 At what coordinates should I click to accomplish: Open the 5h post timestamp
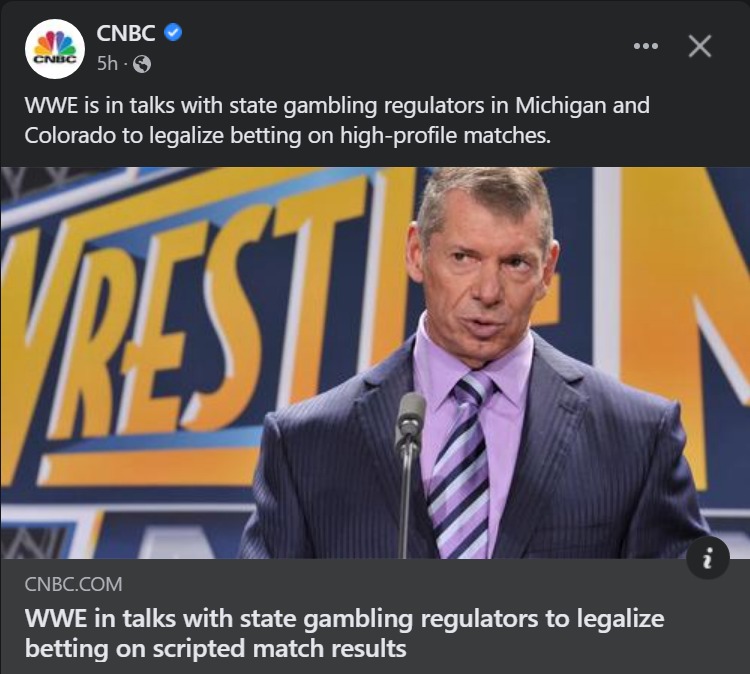coord(107,63)
